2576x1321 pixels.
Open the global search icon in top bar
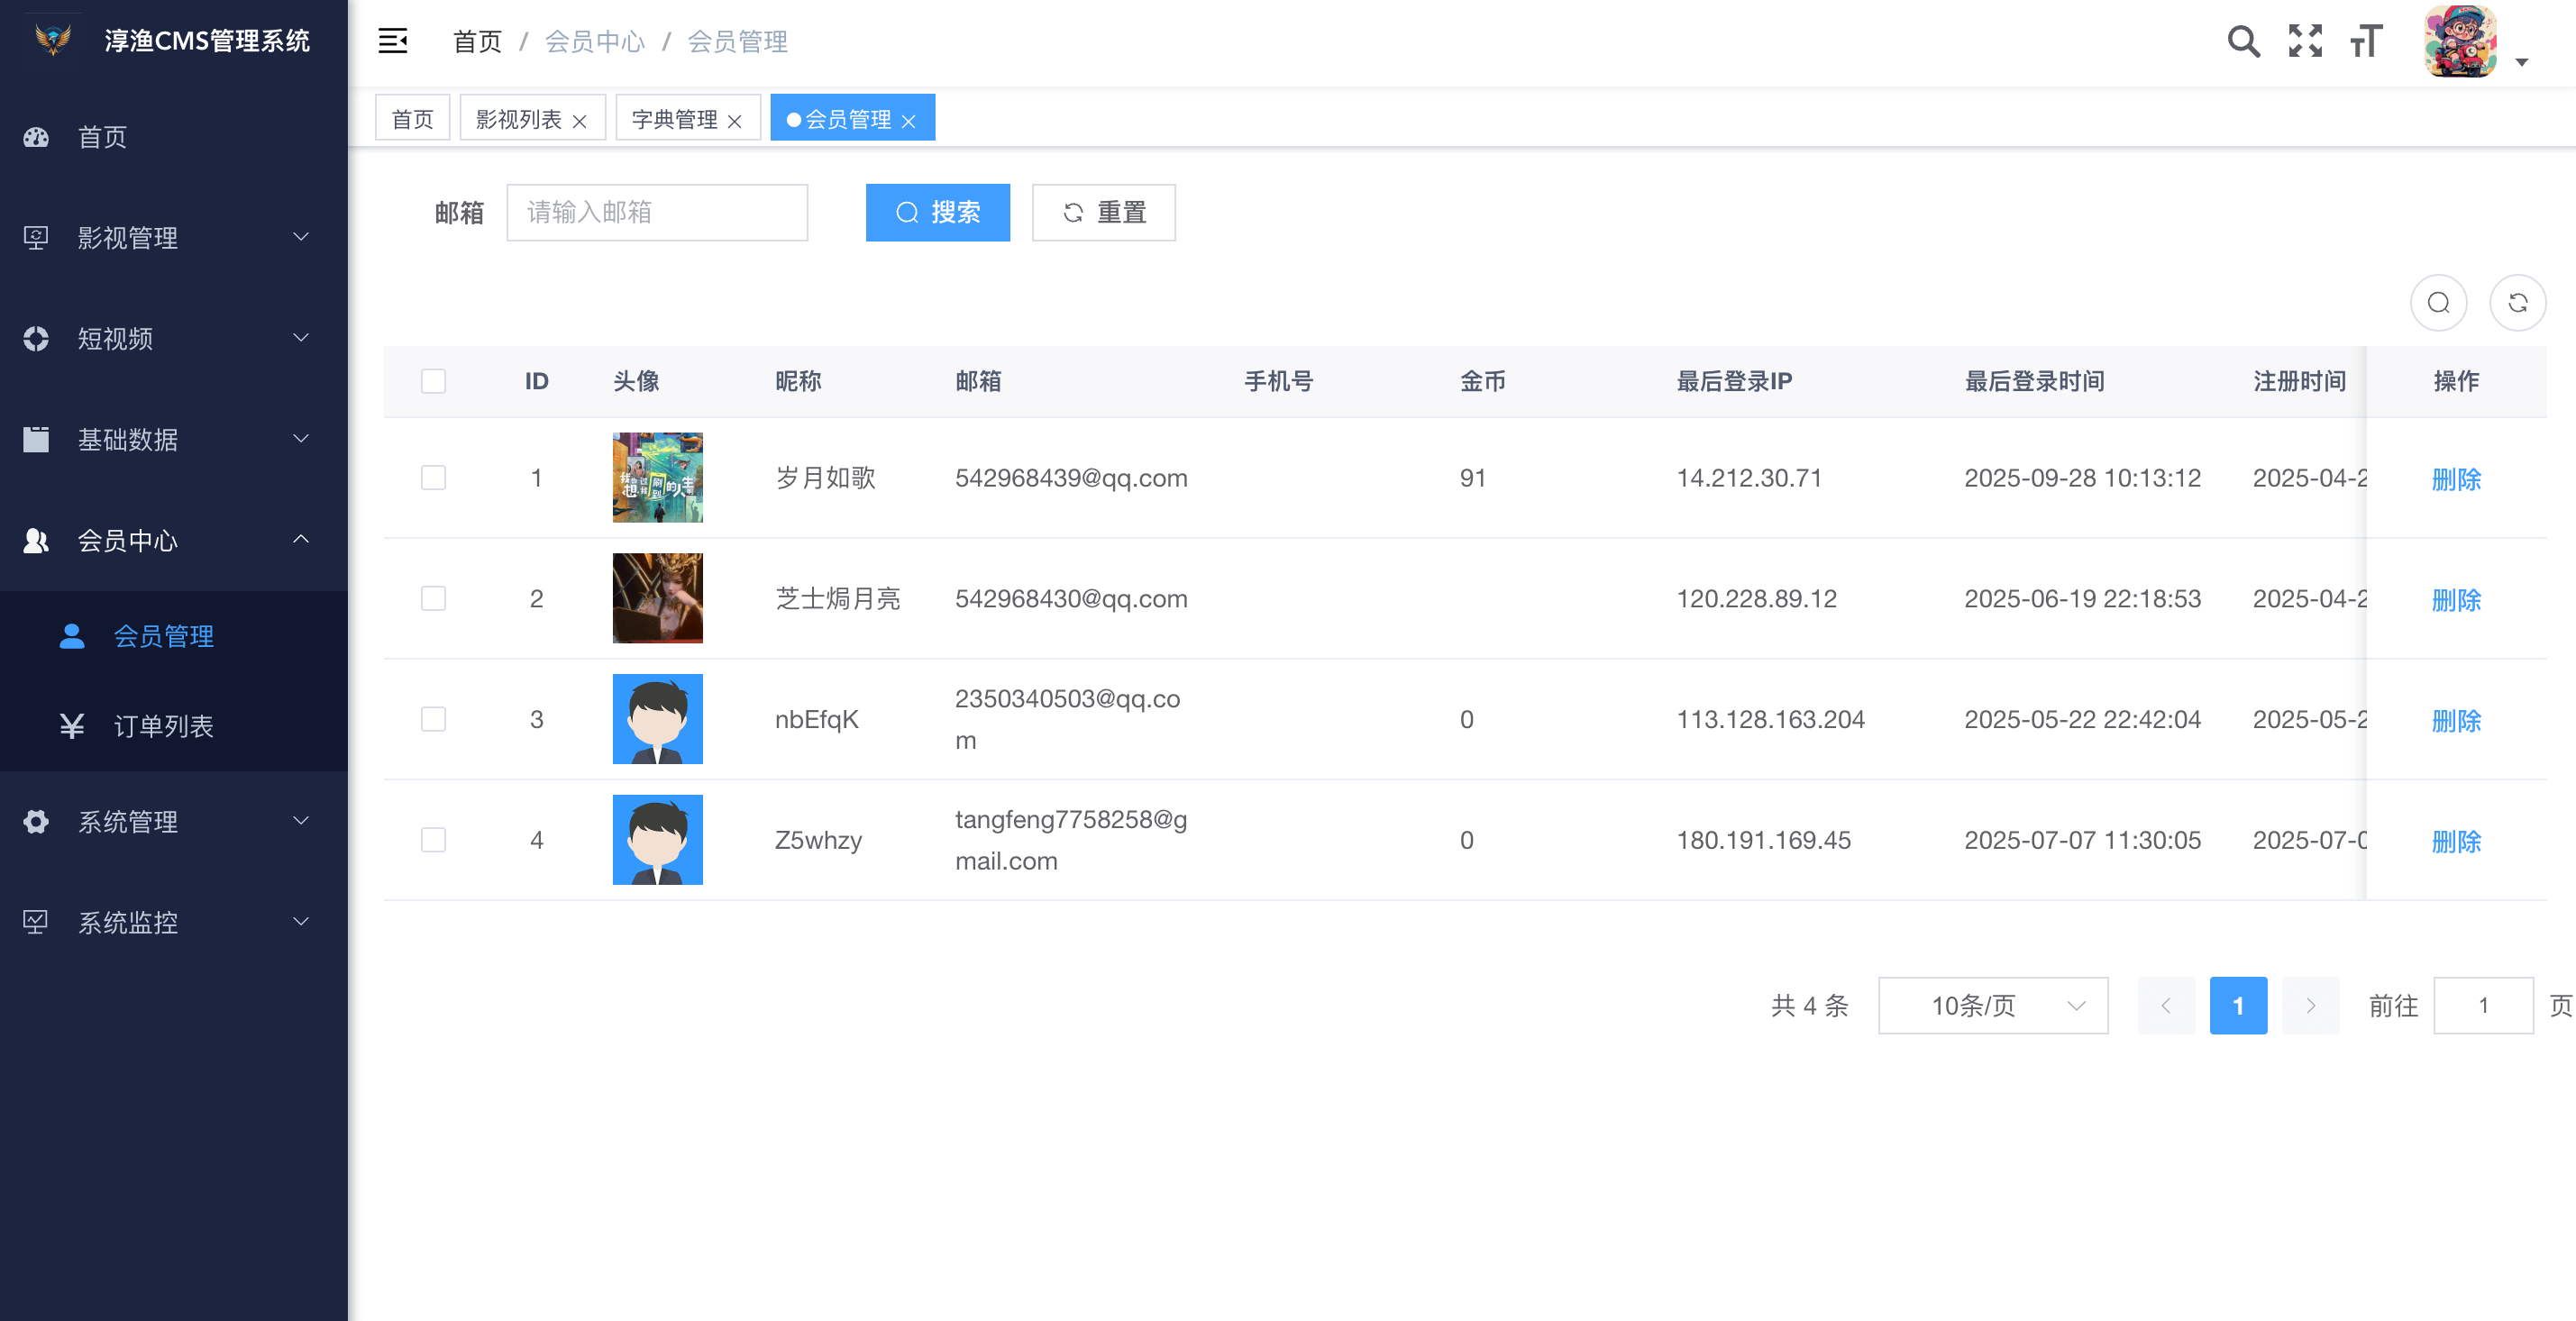(2243, 41)
